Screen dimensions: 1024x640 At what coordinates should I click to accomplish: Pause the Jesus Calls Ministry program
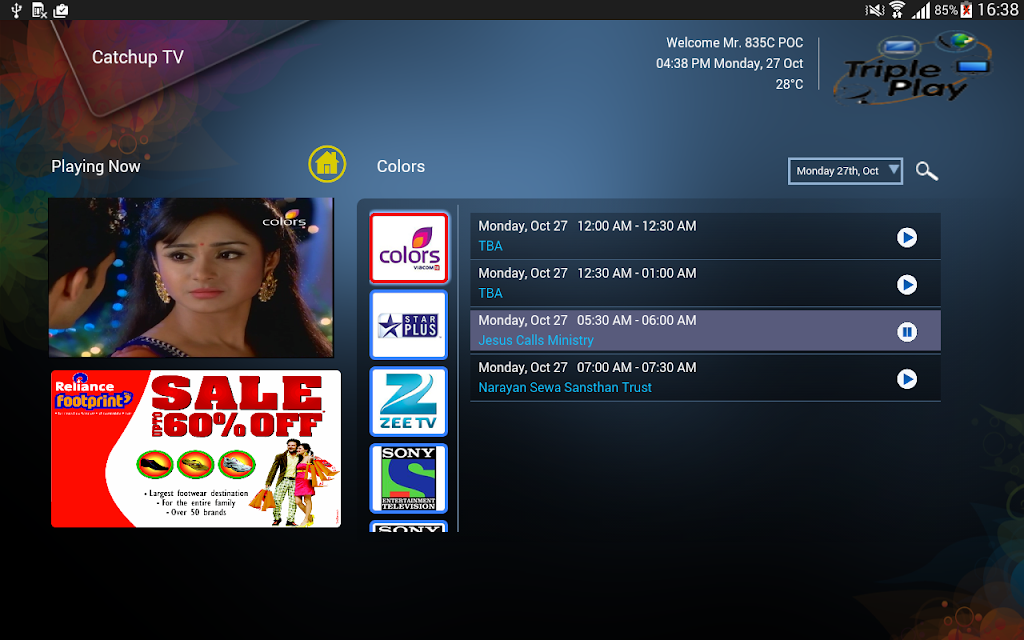[x=906, y=332]
